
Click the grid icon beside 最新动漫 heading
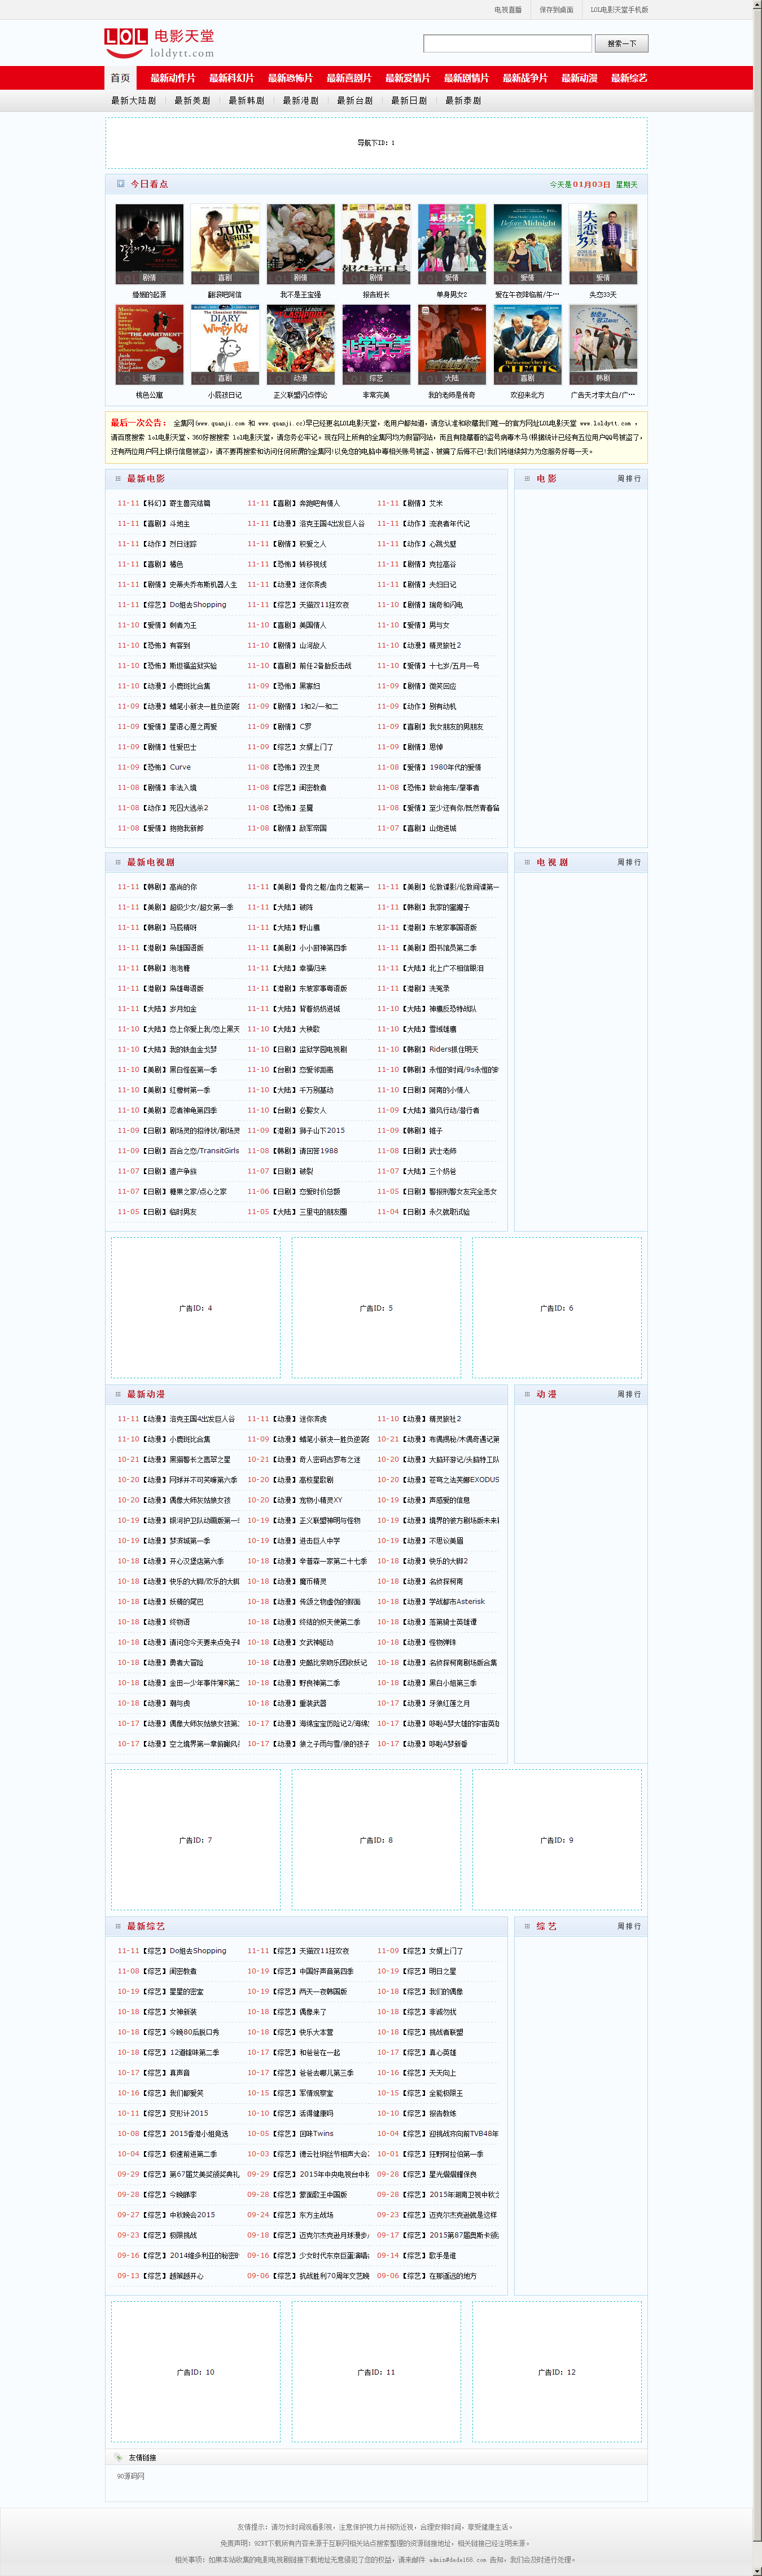pos(118,1394)
